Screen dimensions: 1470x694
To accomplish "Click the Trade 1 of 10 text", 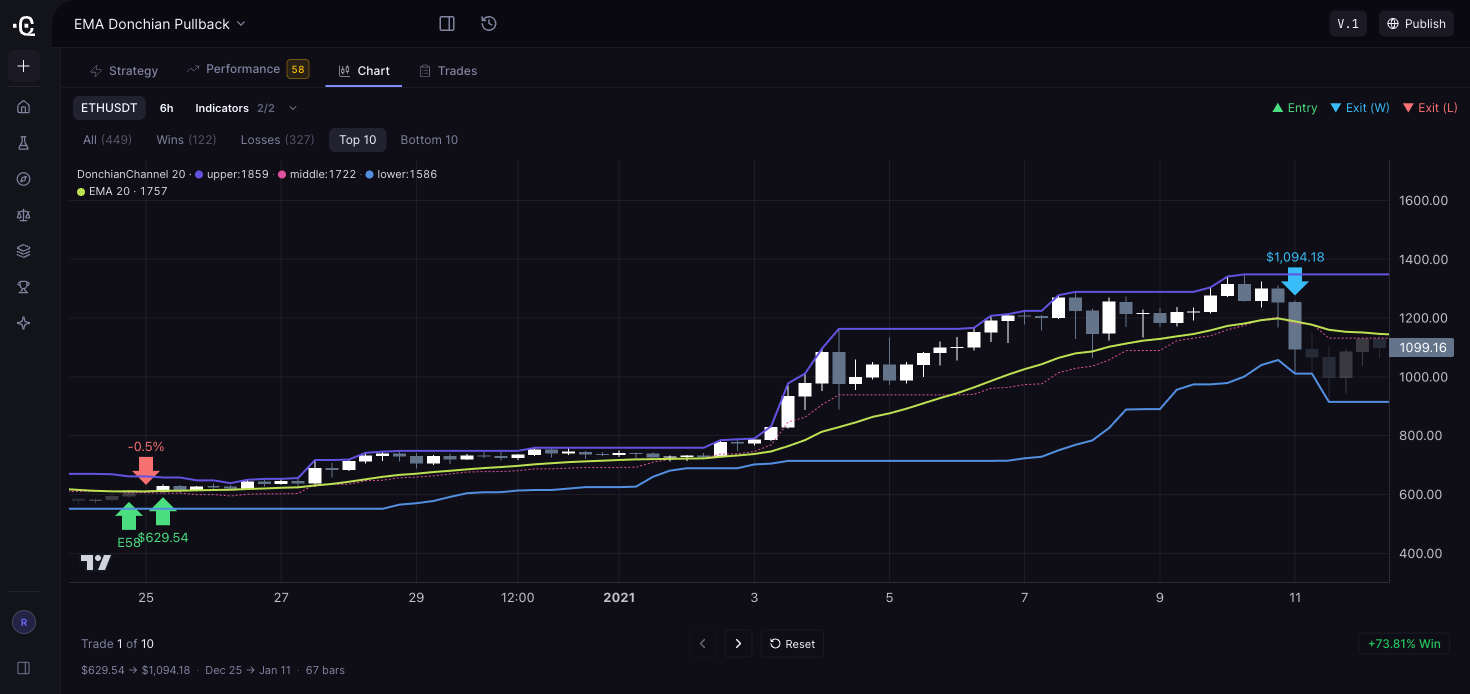I will 118,644.
